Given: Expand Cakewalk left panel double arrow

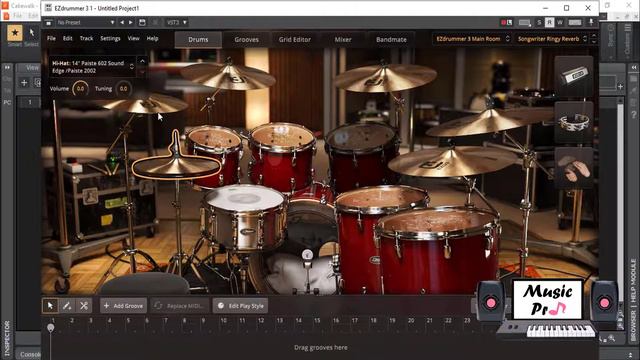Looking at the screenshot, I should [x=7, y=67].
